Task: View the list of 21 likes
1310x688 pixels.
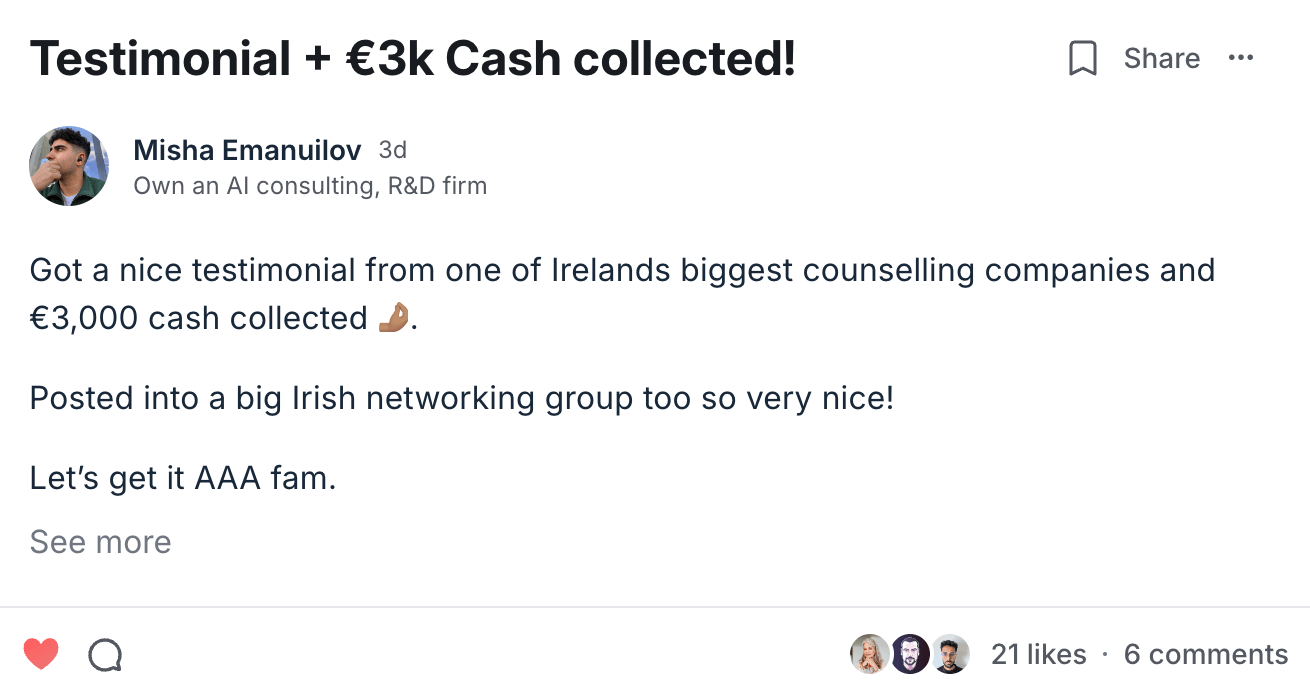Action: tap(1038, 655)
